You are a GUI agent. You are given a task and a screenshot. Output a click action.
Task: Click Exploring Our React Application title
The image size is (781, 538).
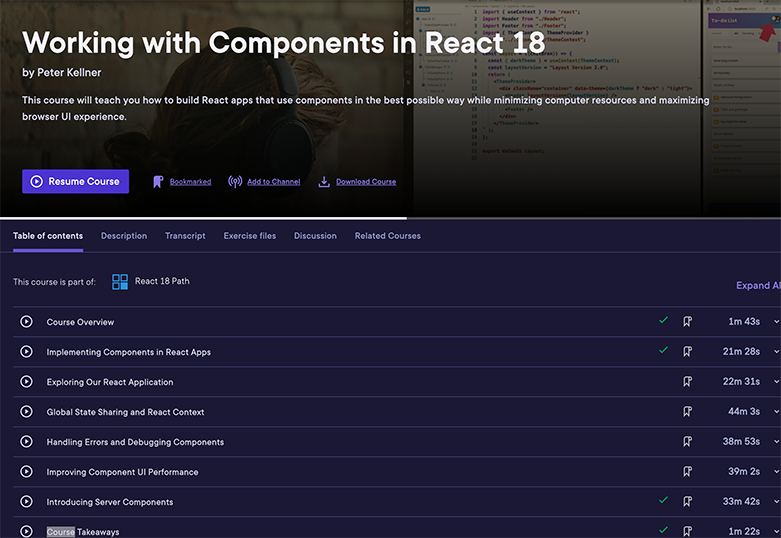coord(110,382)
